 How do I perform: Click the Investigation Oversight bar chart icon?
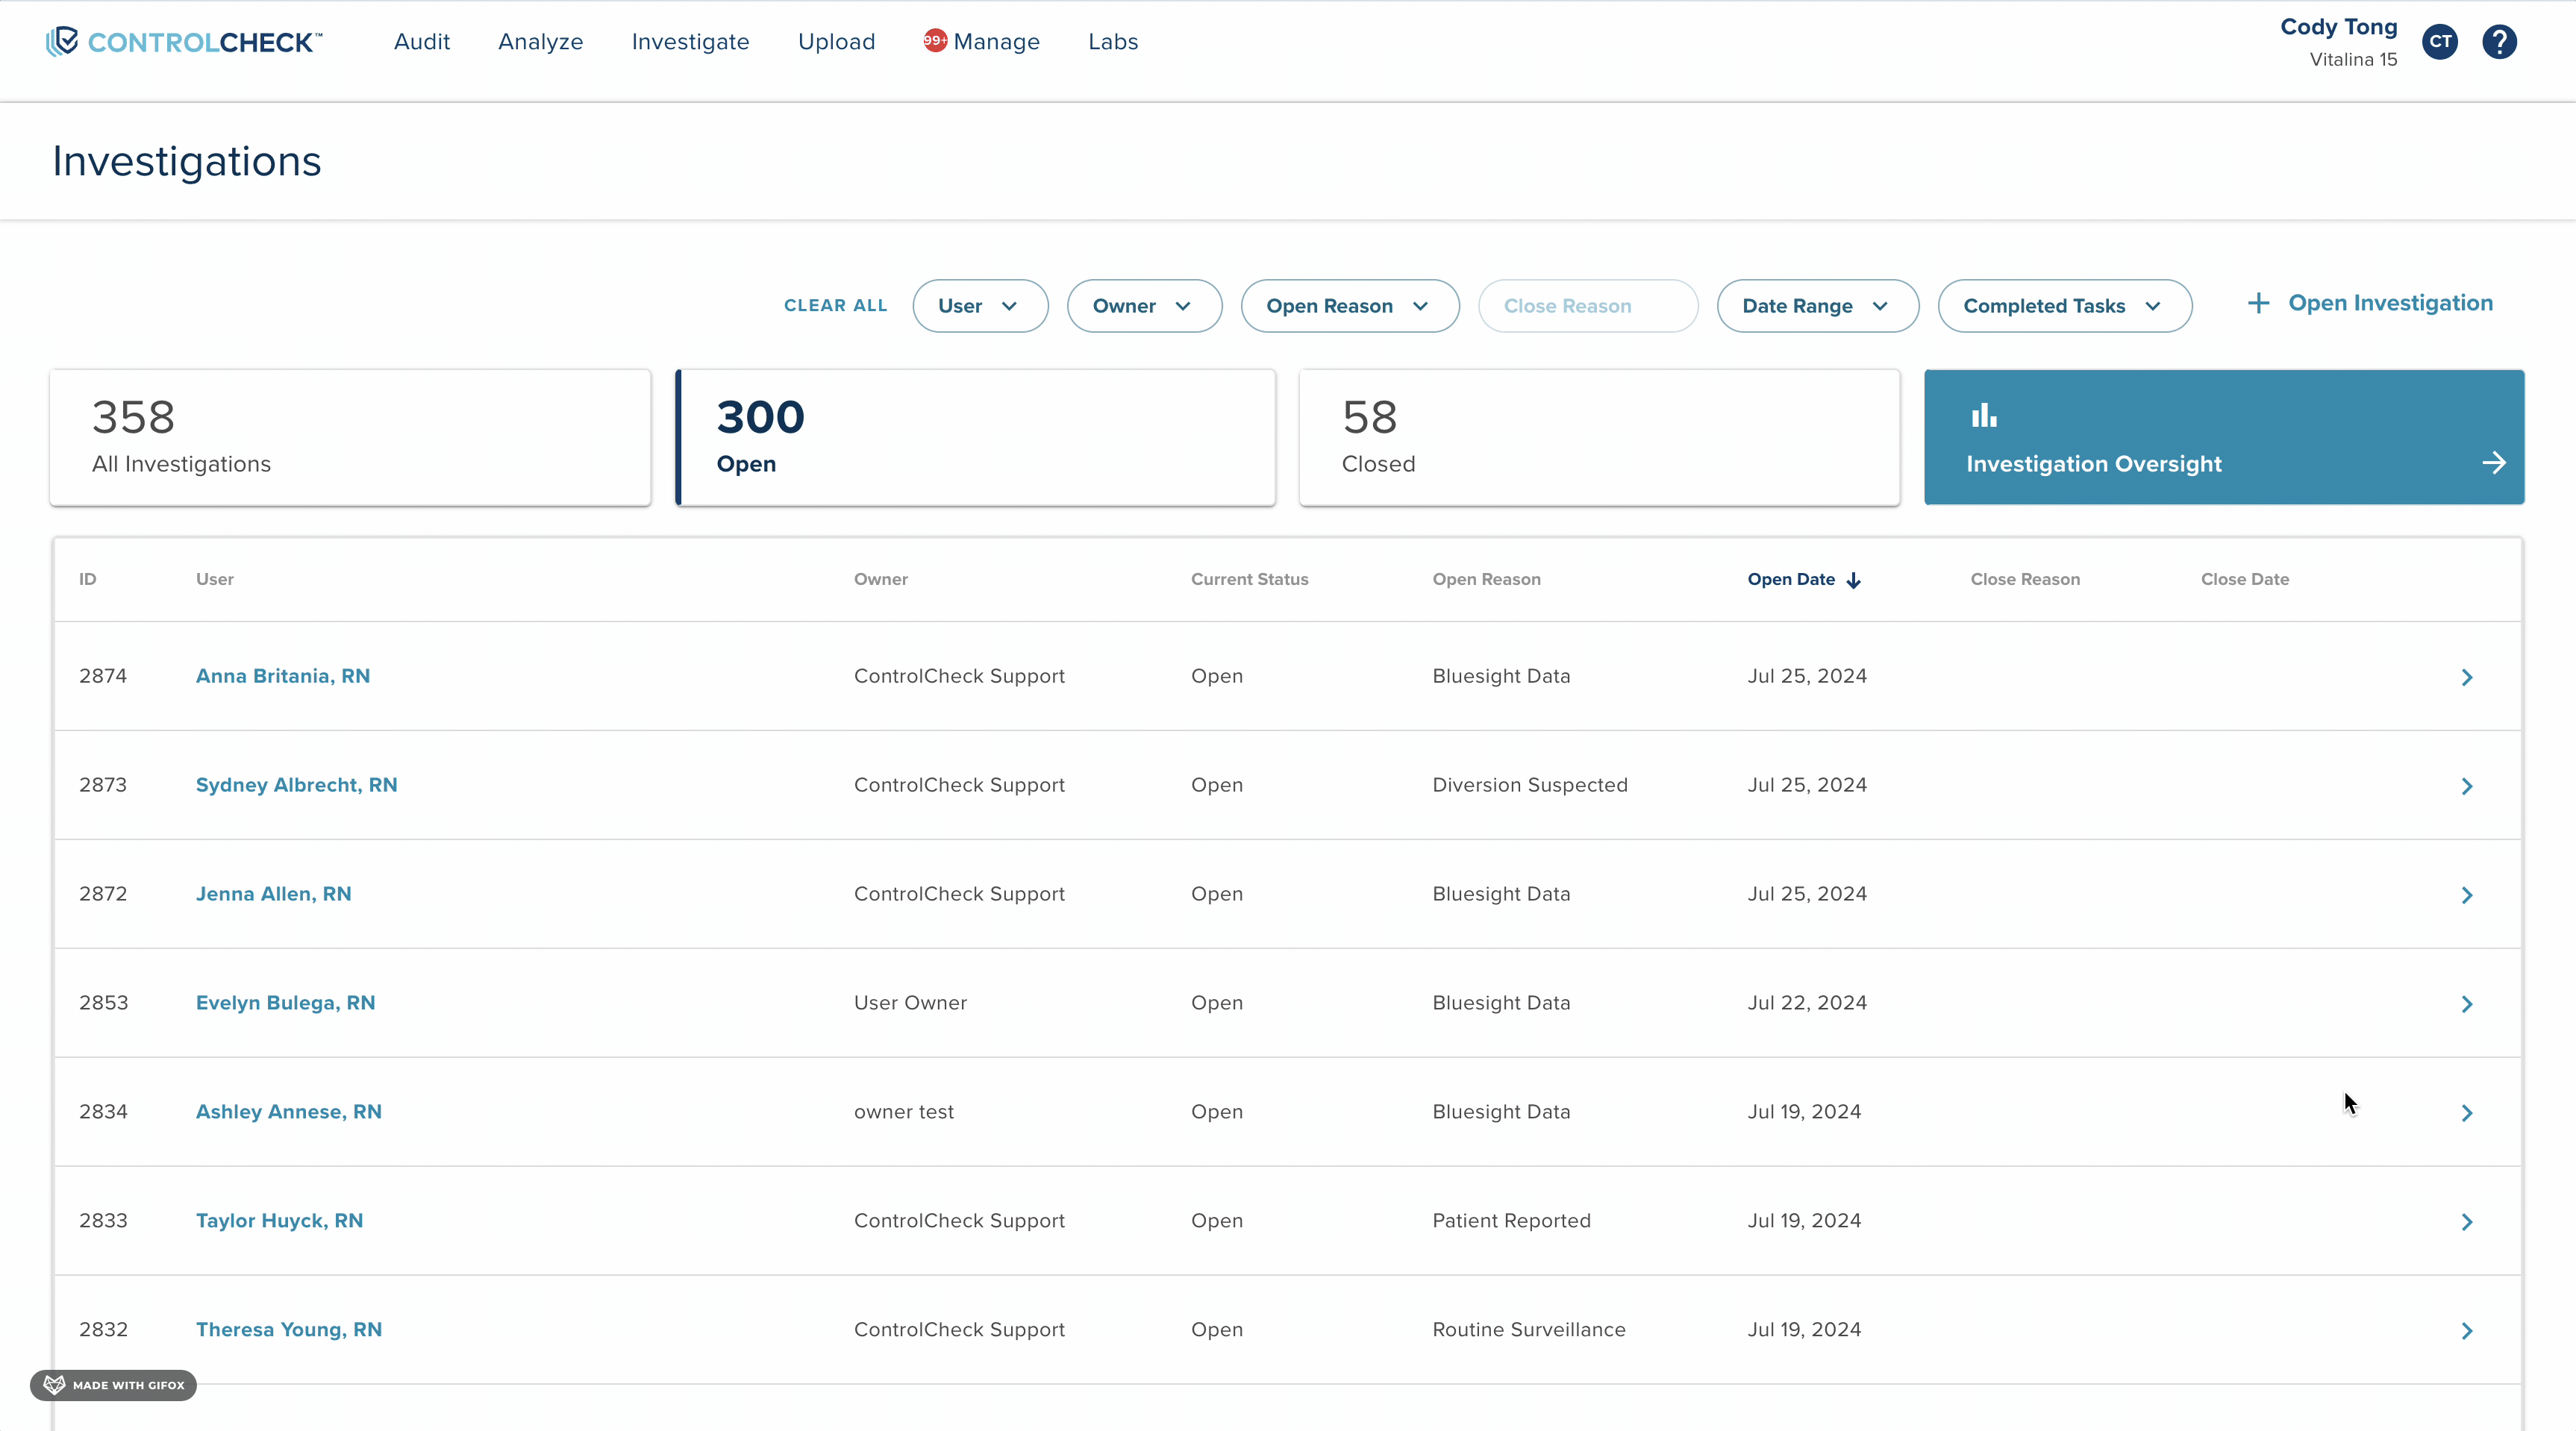coord(1984,414)
